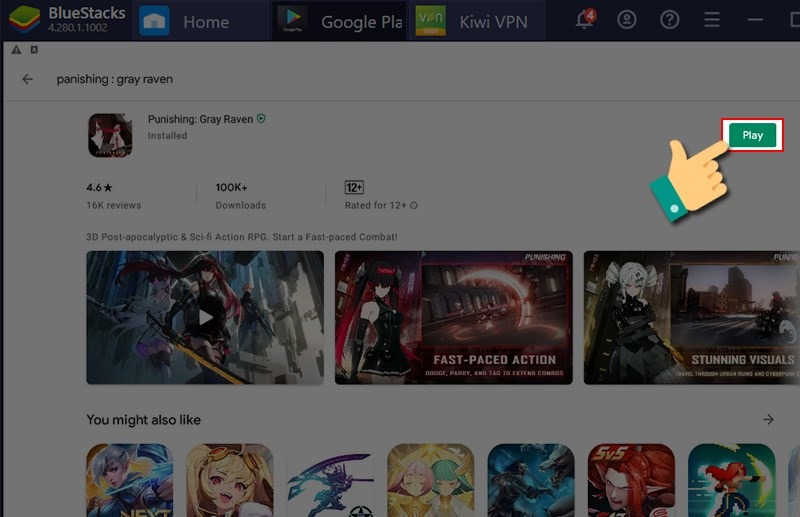Open the account profile icon
The height and width of the screenshot is (517, 800).
click(627, 20)
